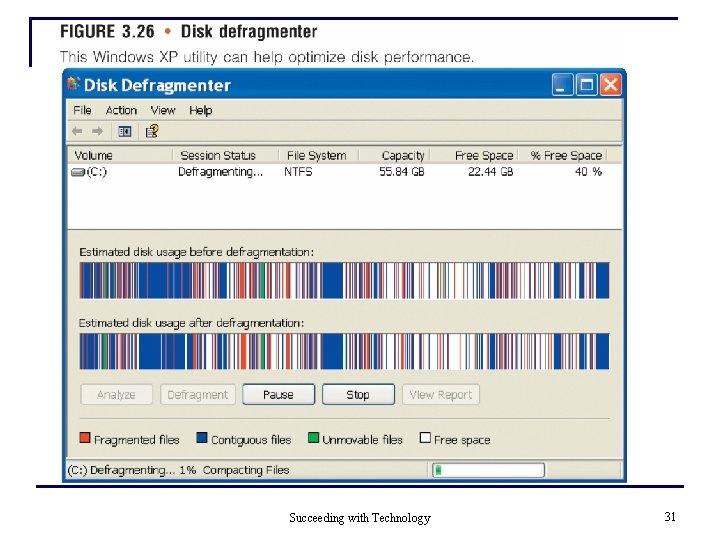Click the "Defragmenting..." session status cell

[x=220, y=172]
